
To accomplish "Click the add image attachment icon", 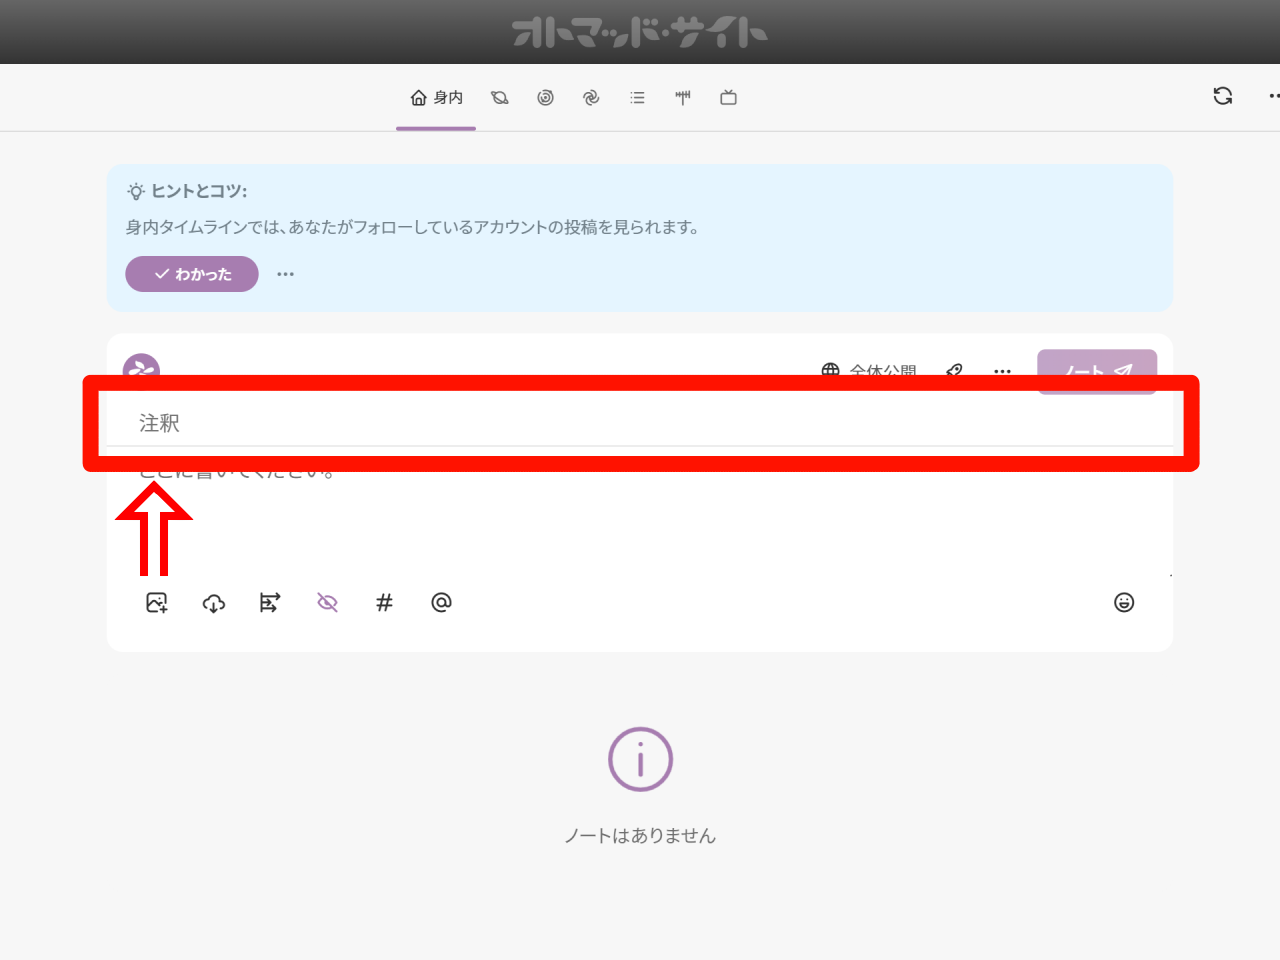I will click(x=157, y=603).
